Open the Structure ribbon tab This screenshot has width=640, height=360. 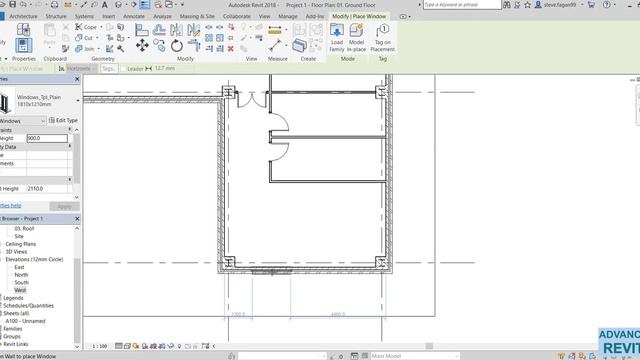pyautogui.click(x=56, y=16)
